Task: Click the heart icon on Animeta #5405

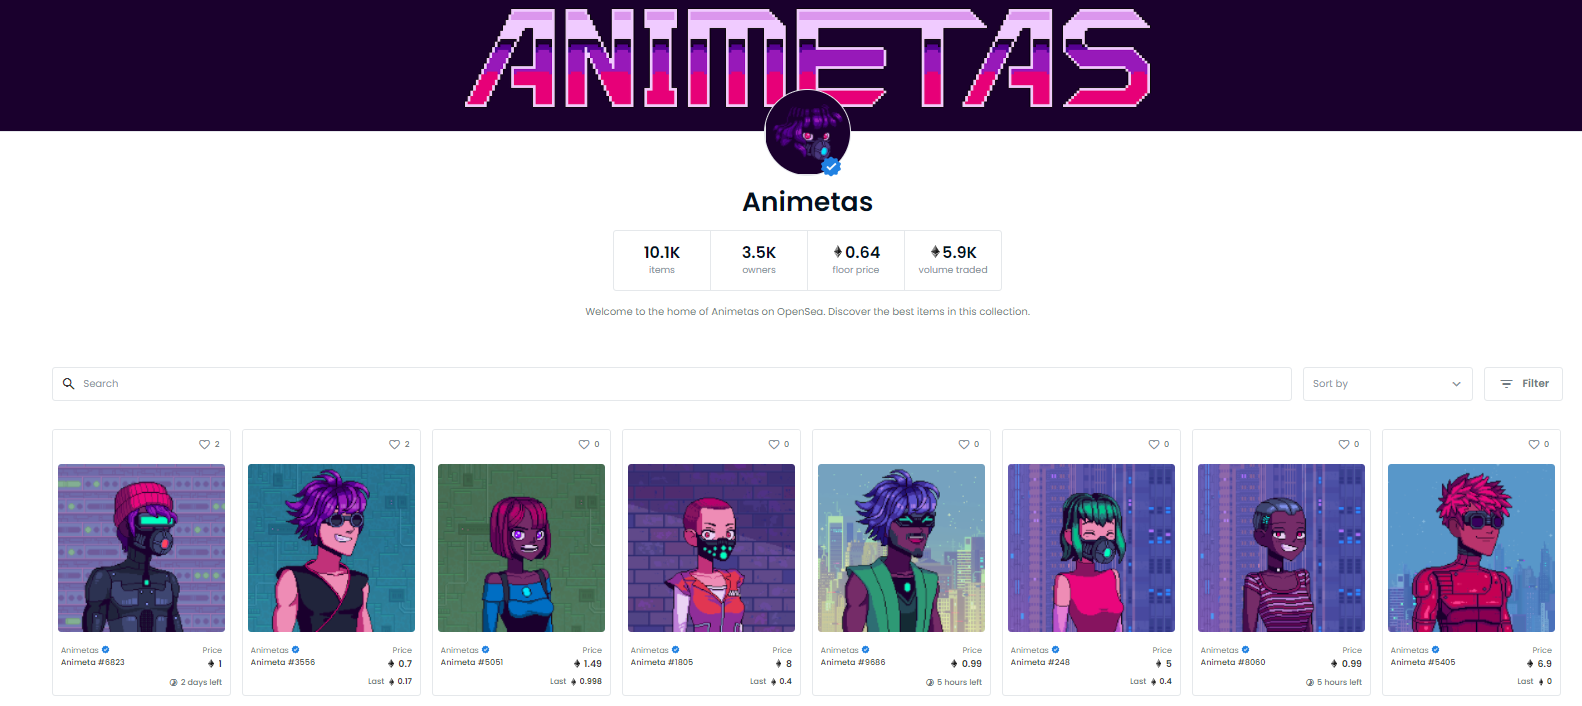Action: tap(1534, 444)
